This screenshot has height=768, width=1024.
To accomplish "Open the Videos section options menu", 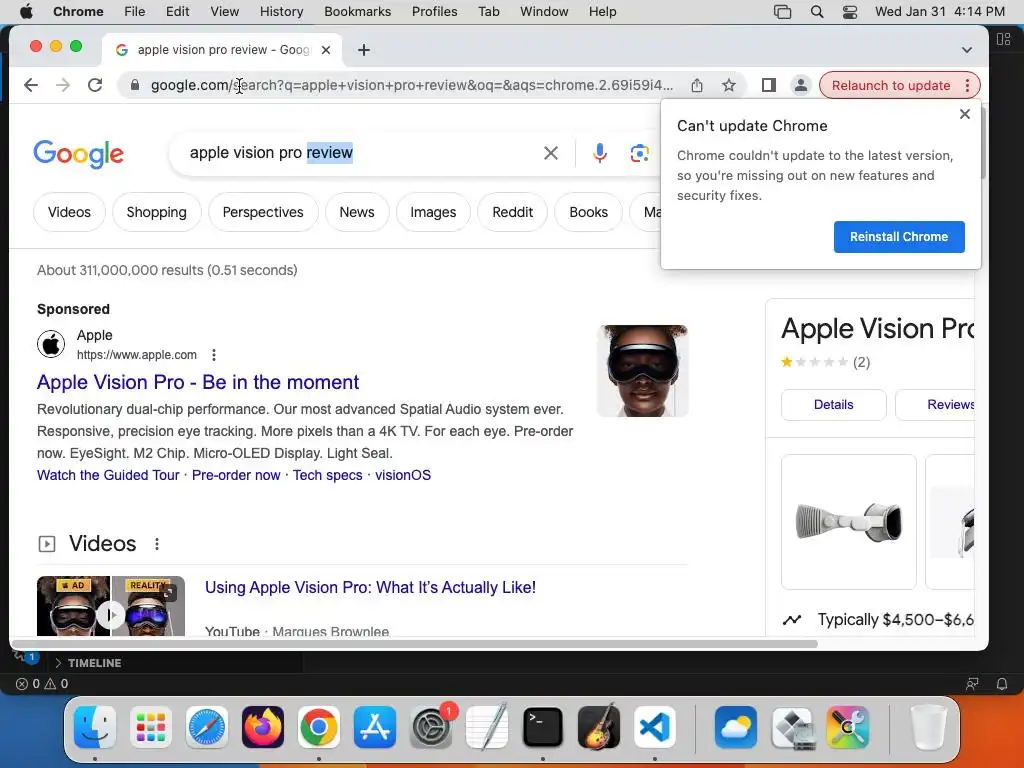I will 157,543.
